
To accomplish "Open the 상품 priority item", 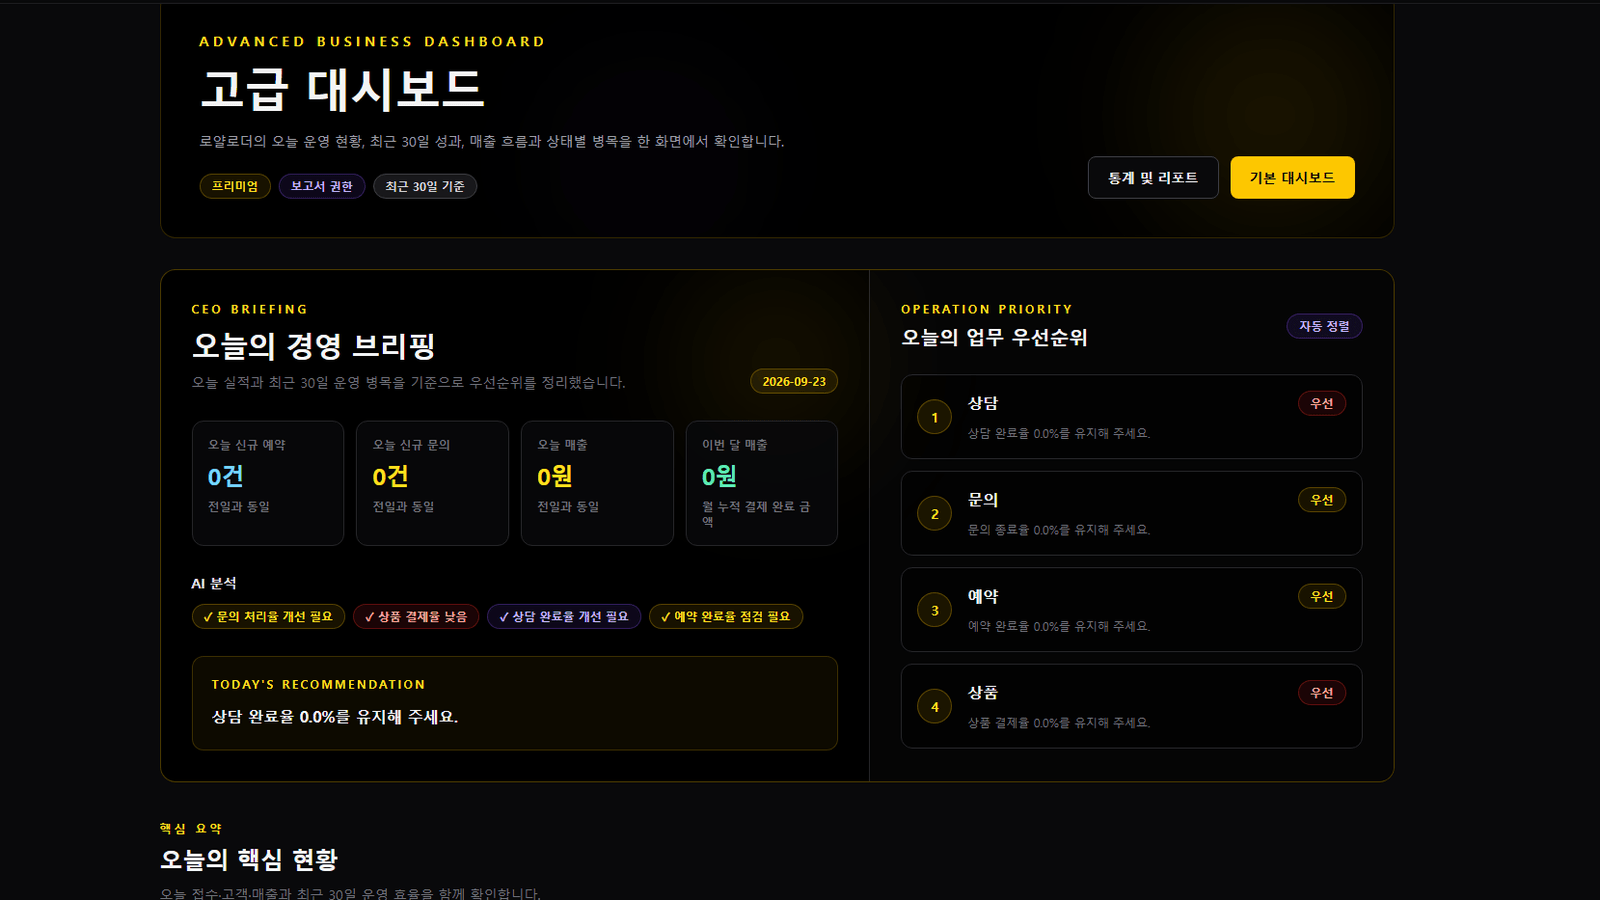I will coord(1131,706).
